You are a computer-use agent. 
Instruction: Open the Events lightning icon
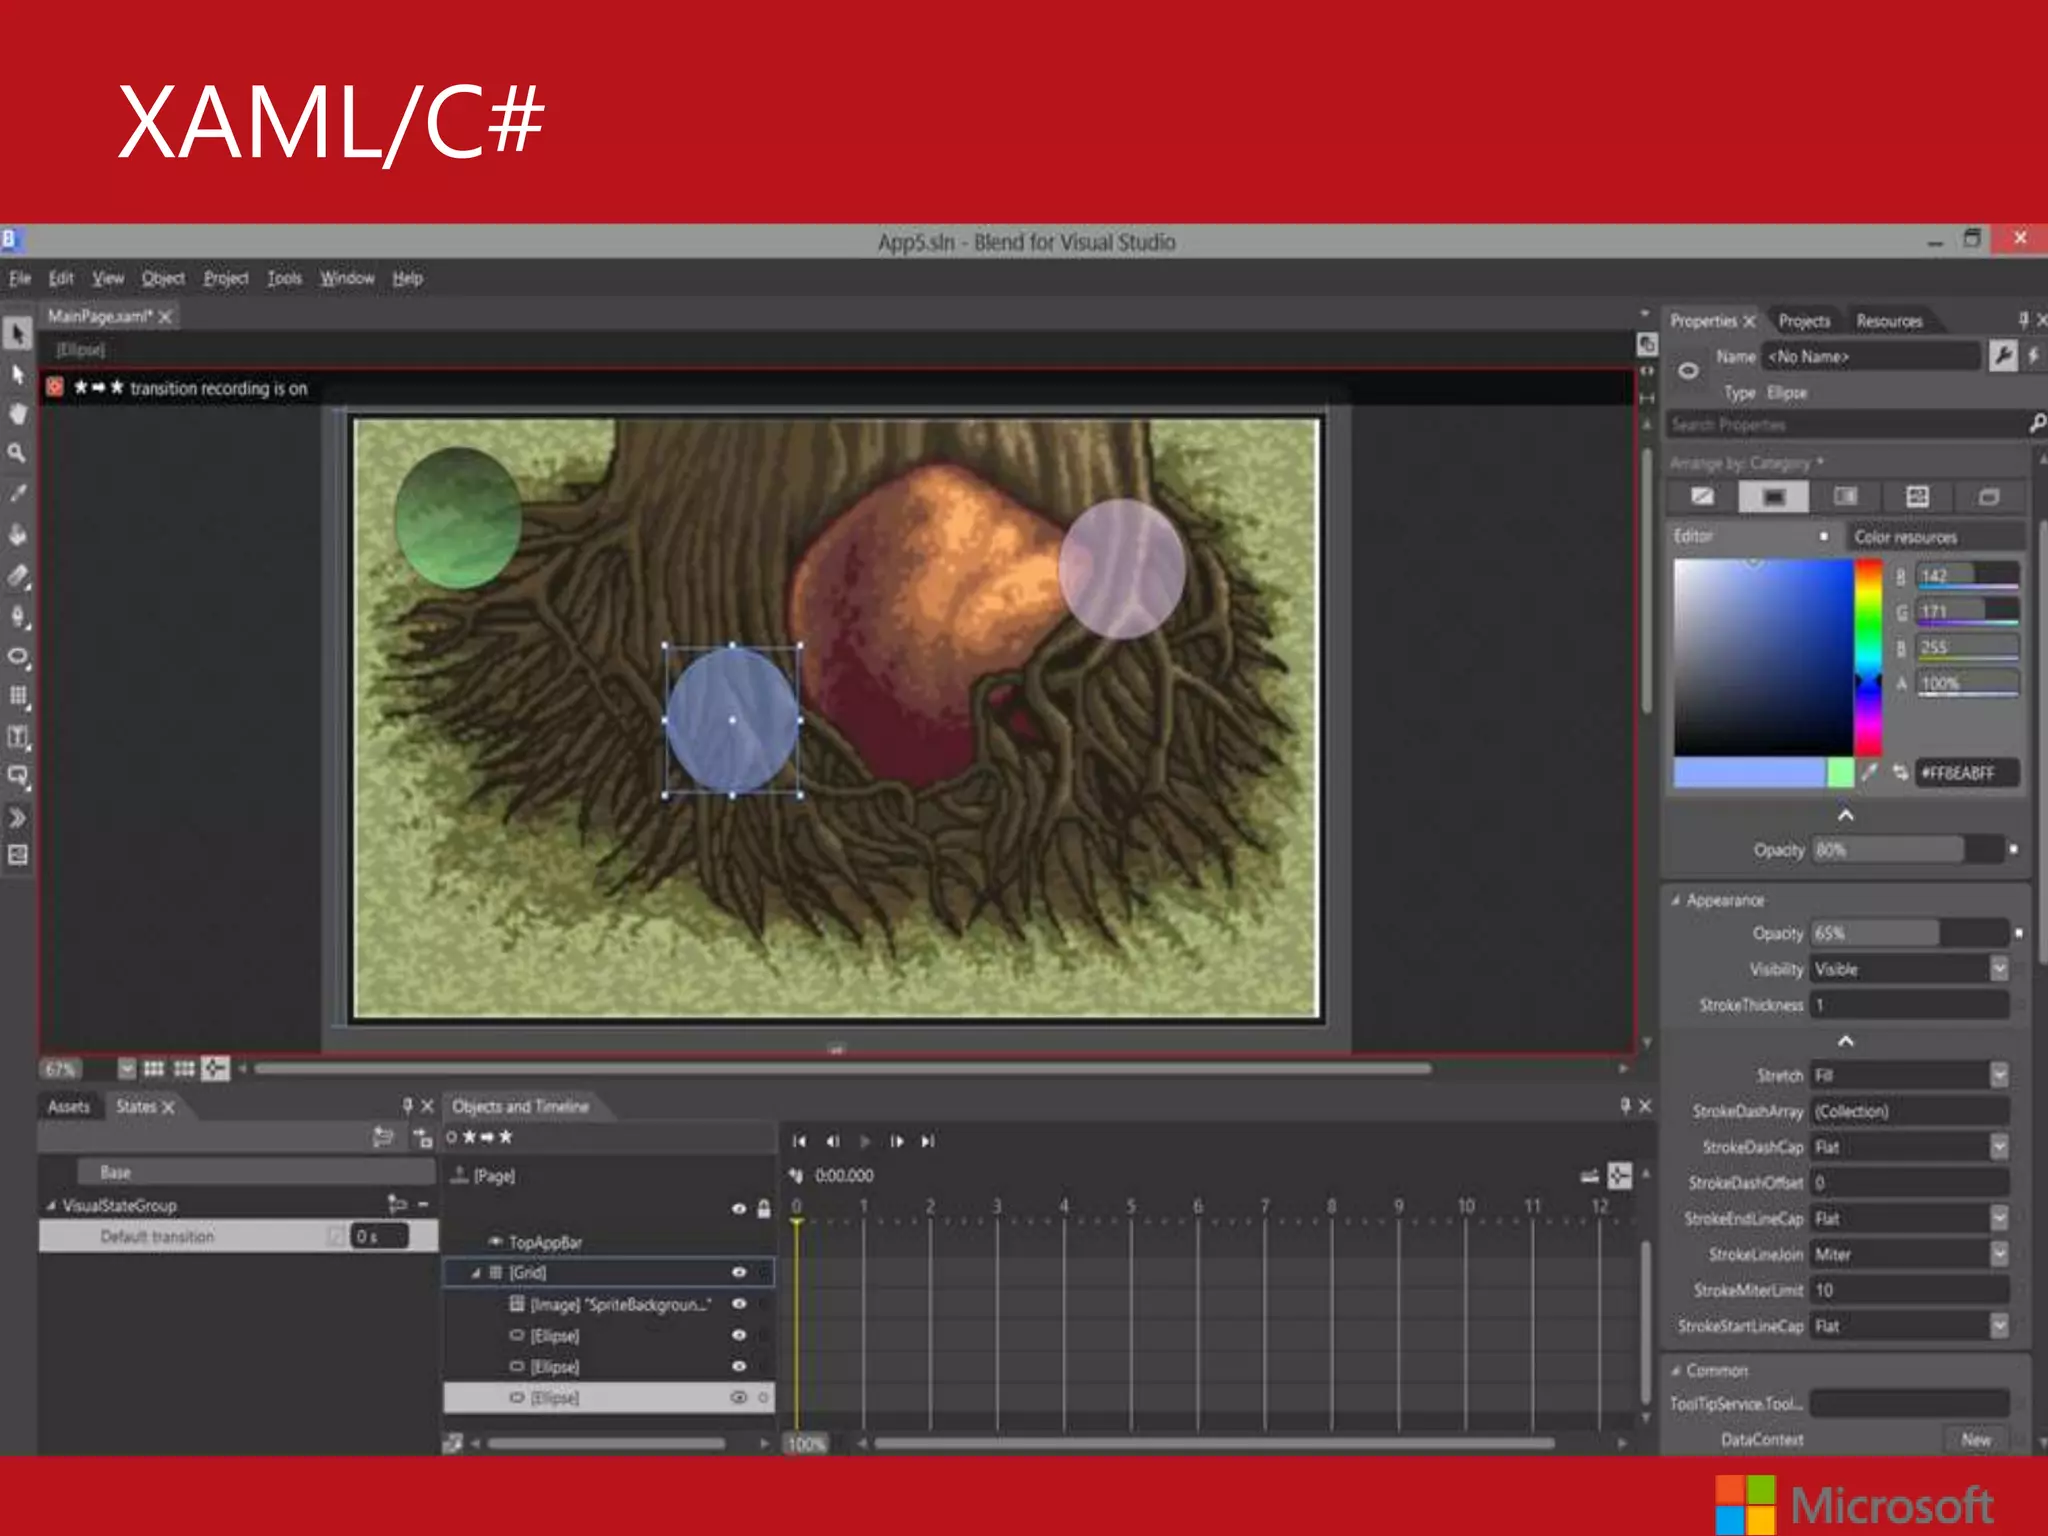[2033, 356]
